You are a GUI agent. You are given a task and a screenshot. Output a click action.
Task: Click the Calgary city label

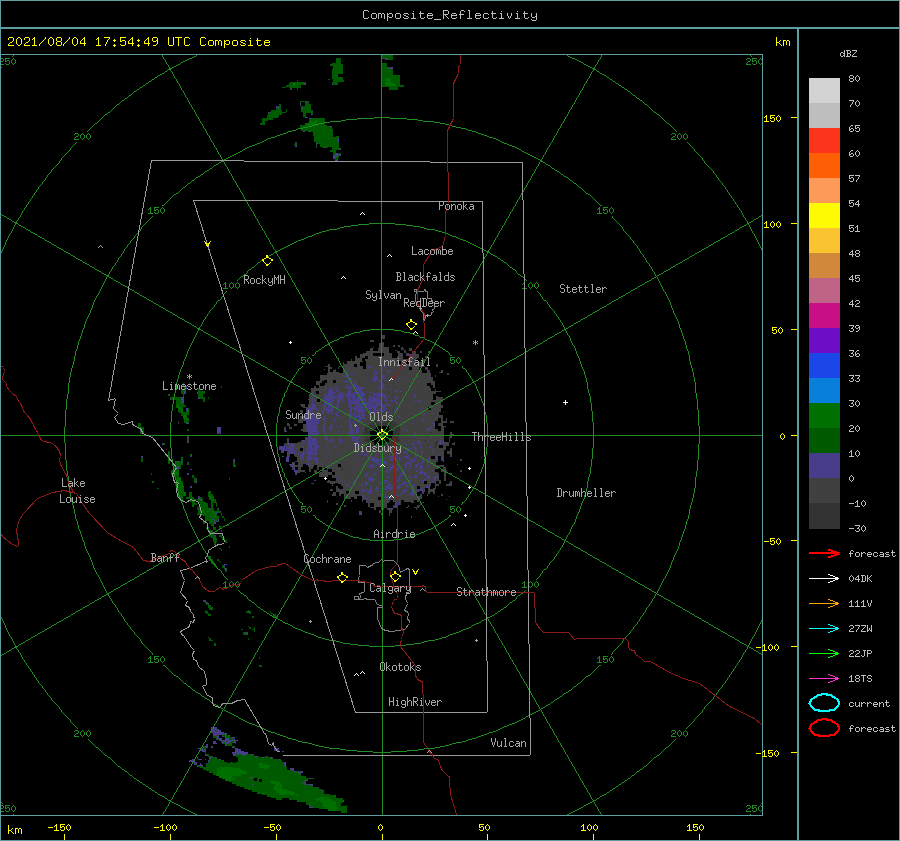pos(390,588)
